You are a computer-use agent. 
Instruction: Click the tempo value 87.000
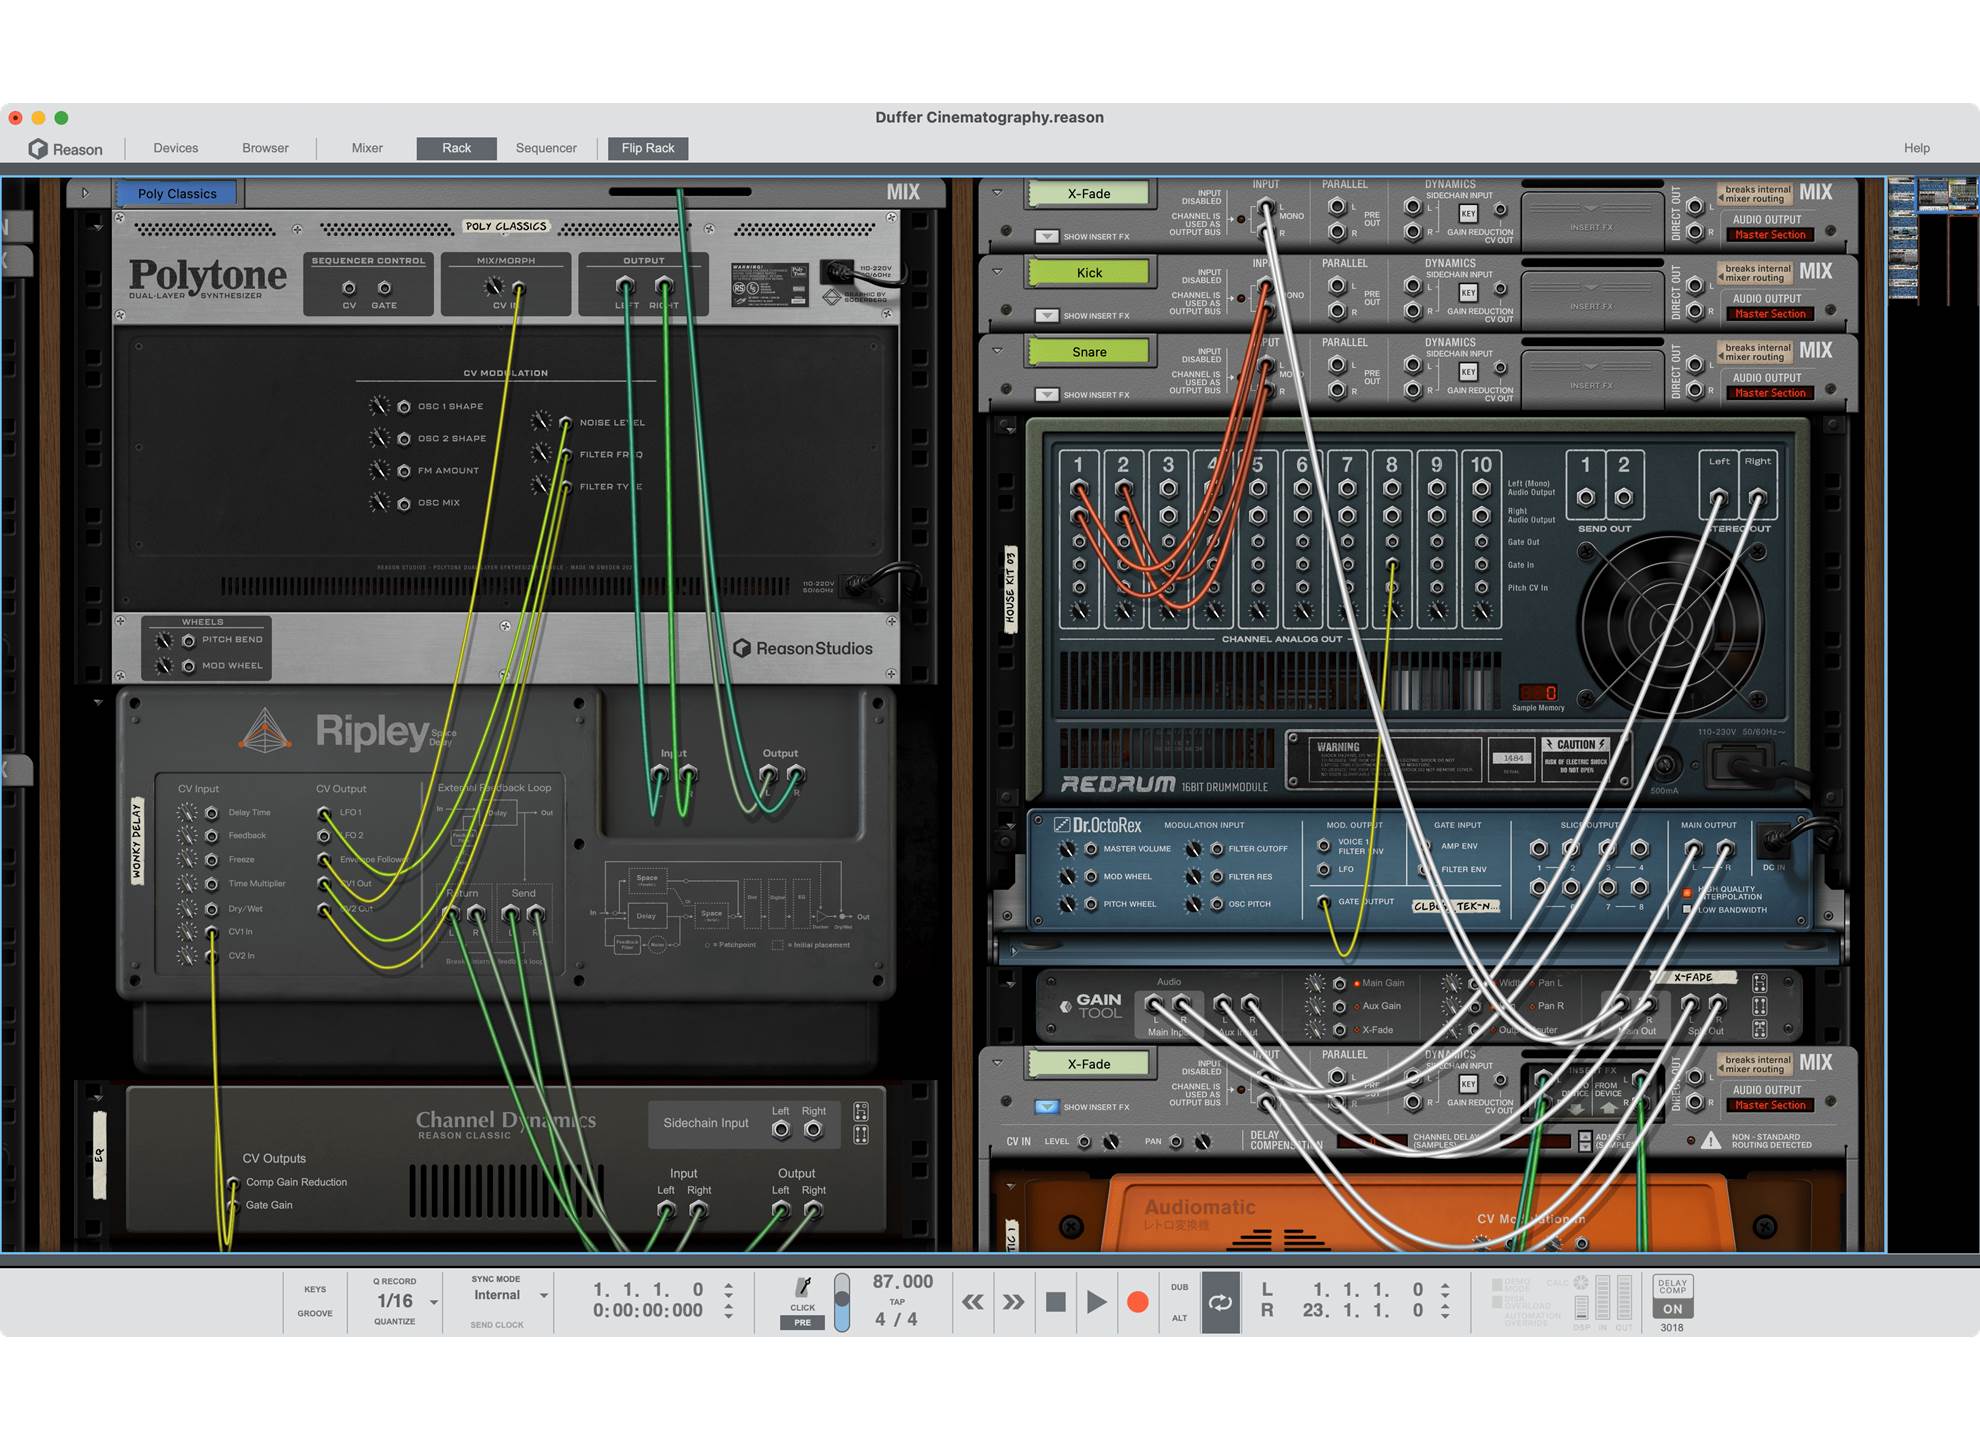tap(902, 1282)
